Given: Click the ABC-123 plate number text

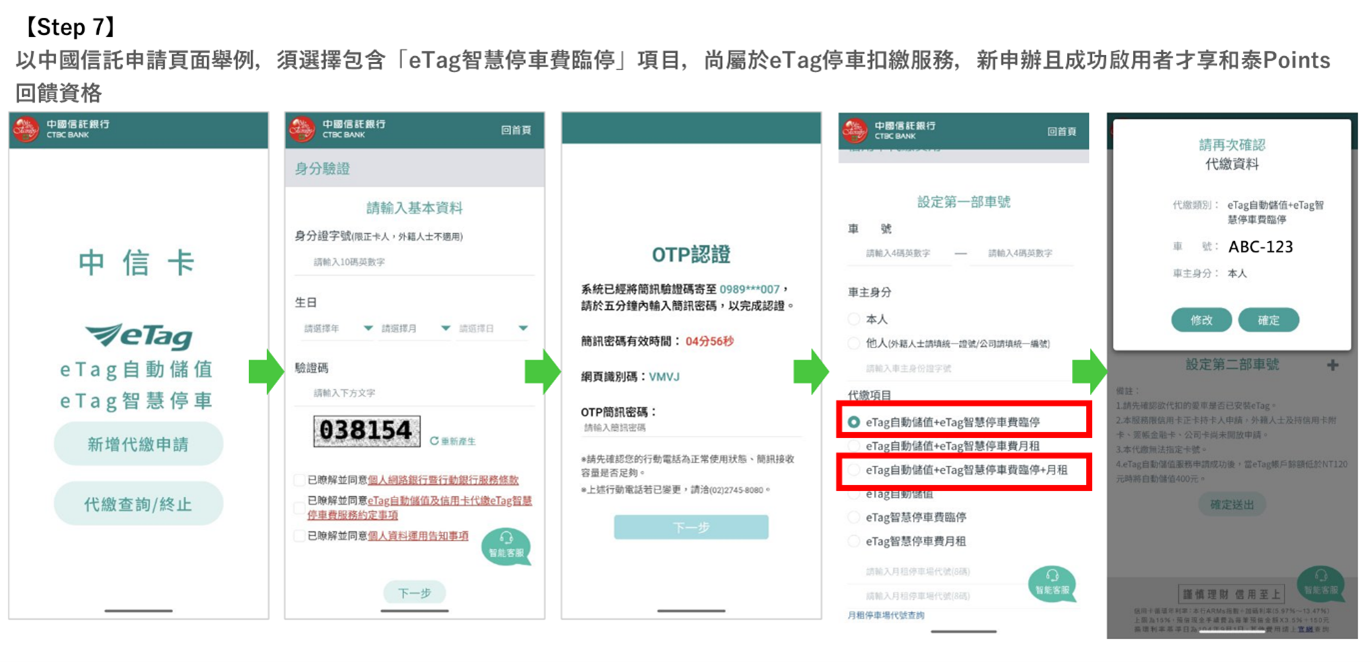Looking at the screenshot, I should tap(1261, 246).
